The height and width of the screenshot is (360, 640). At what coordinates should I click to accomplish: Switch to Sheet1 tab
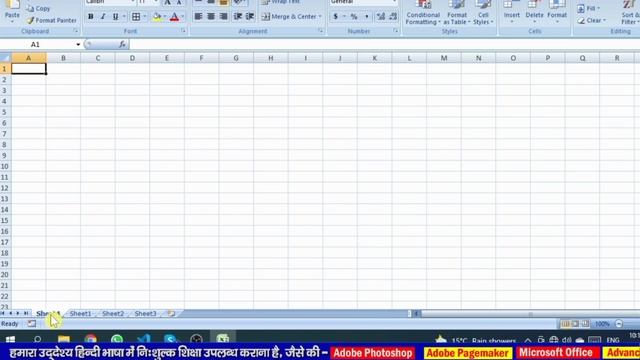(80, 314)
